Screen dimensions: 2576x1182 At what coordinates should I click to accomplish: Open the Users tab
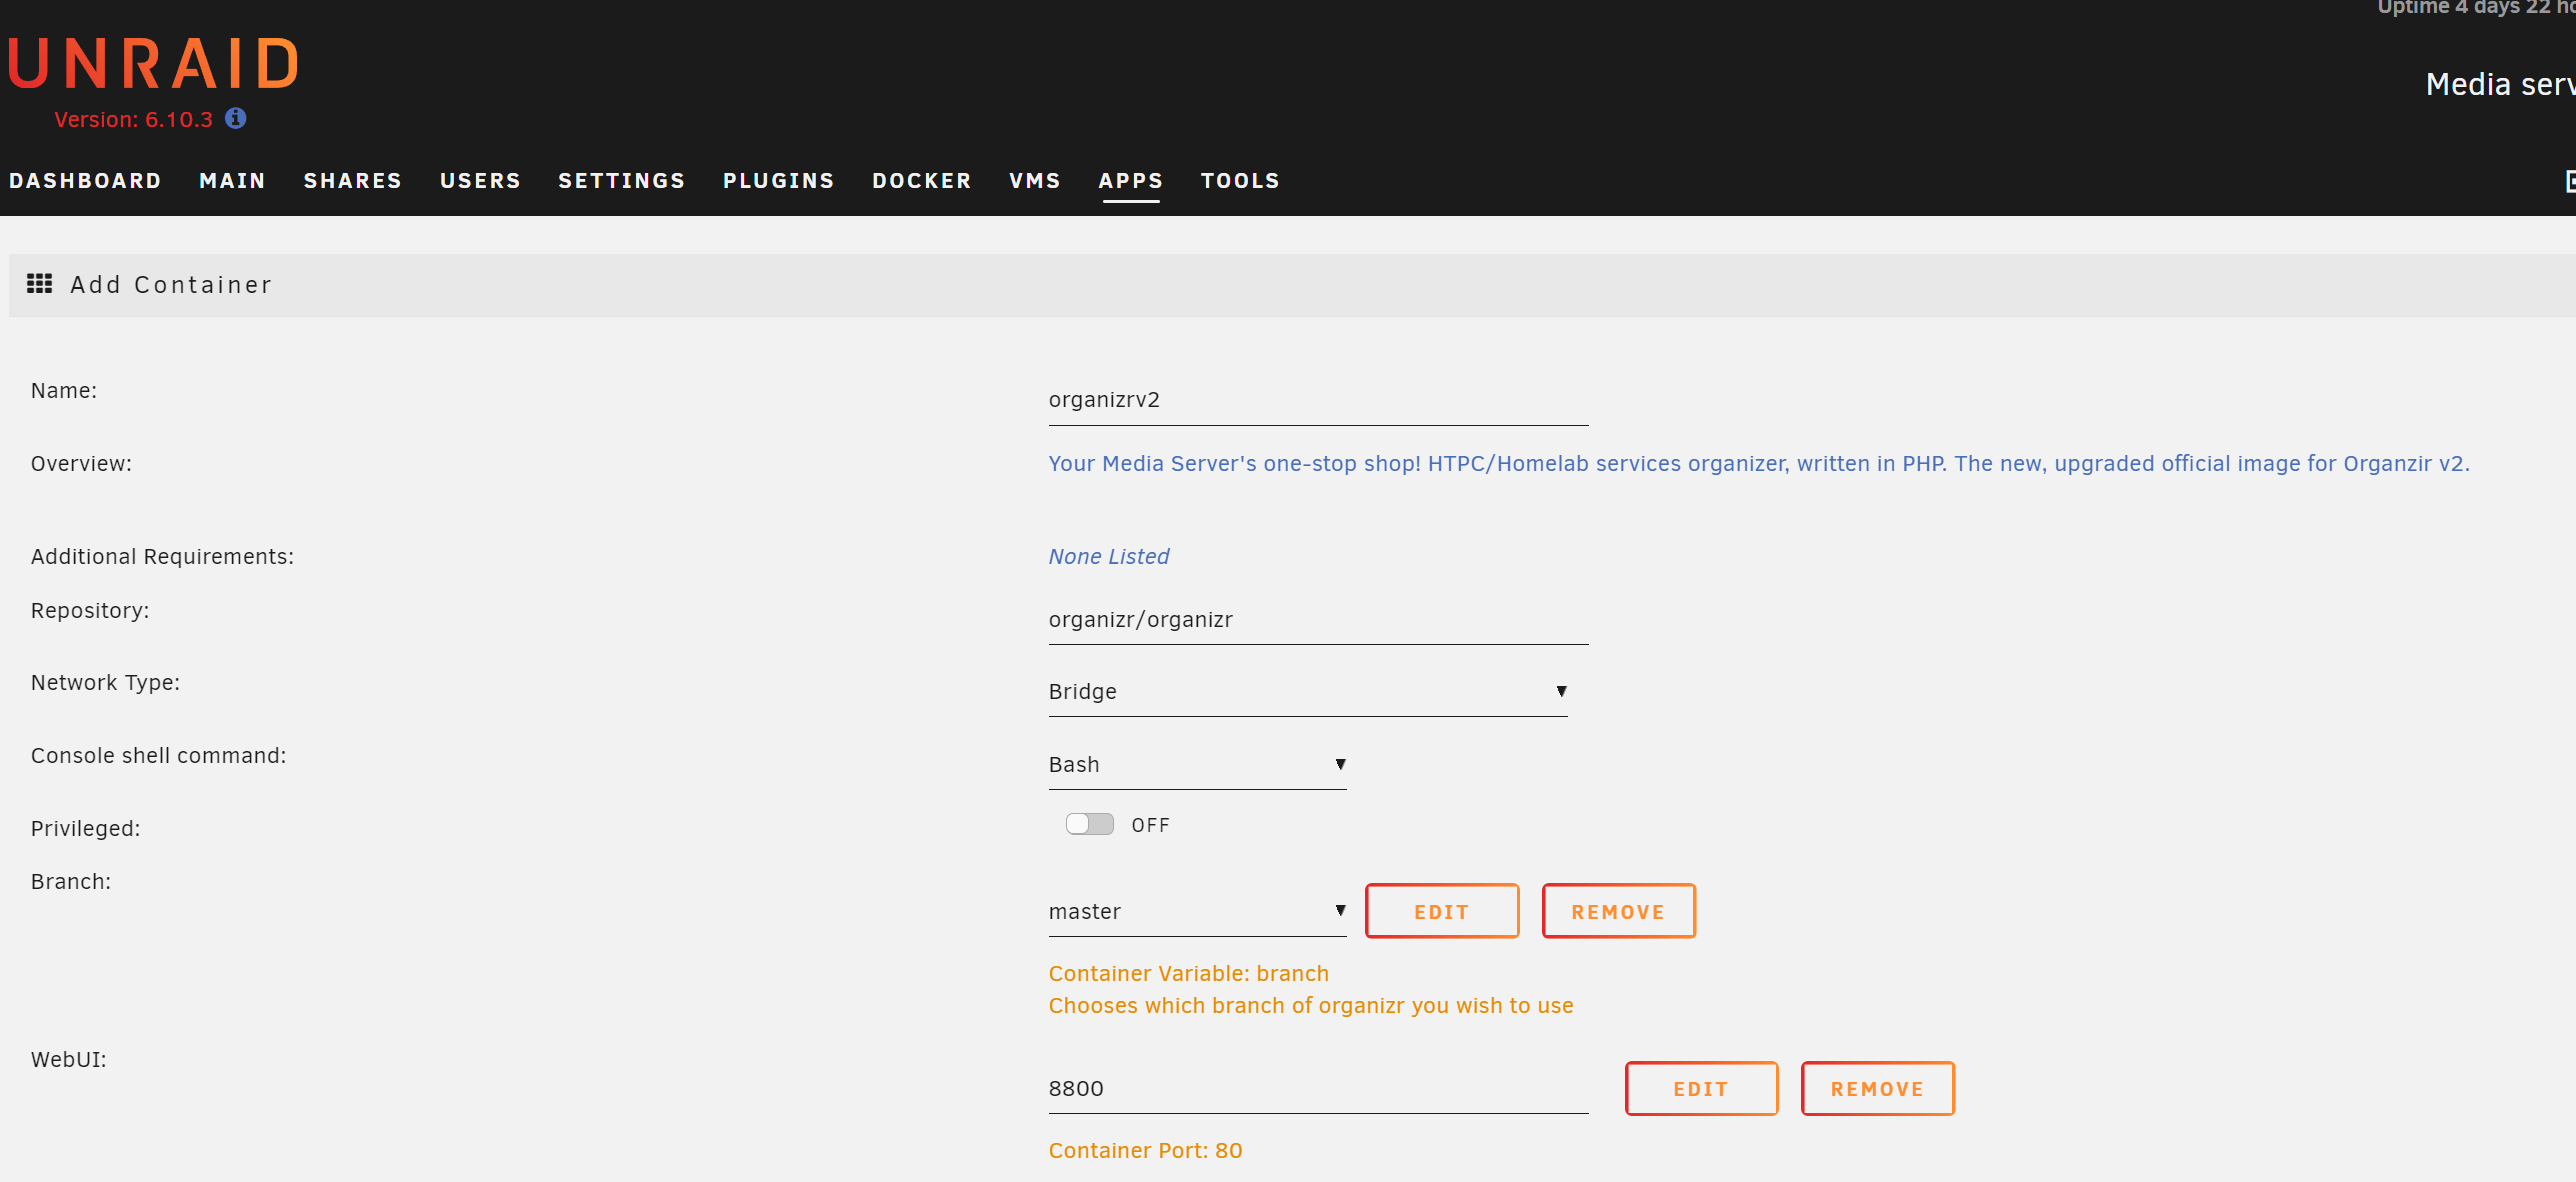(x=480, y=181)
